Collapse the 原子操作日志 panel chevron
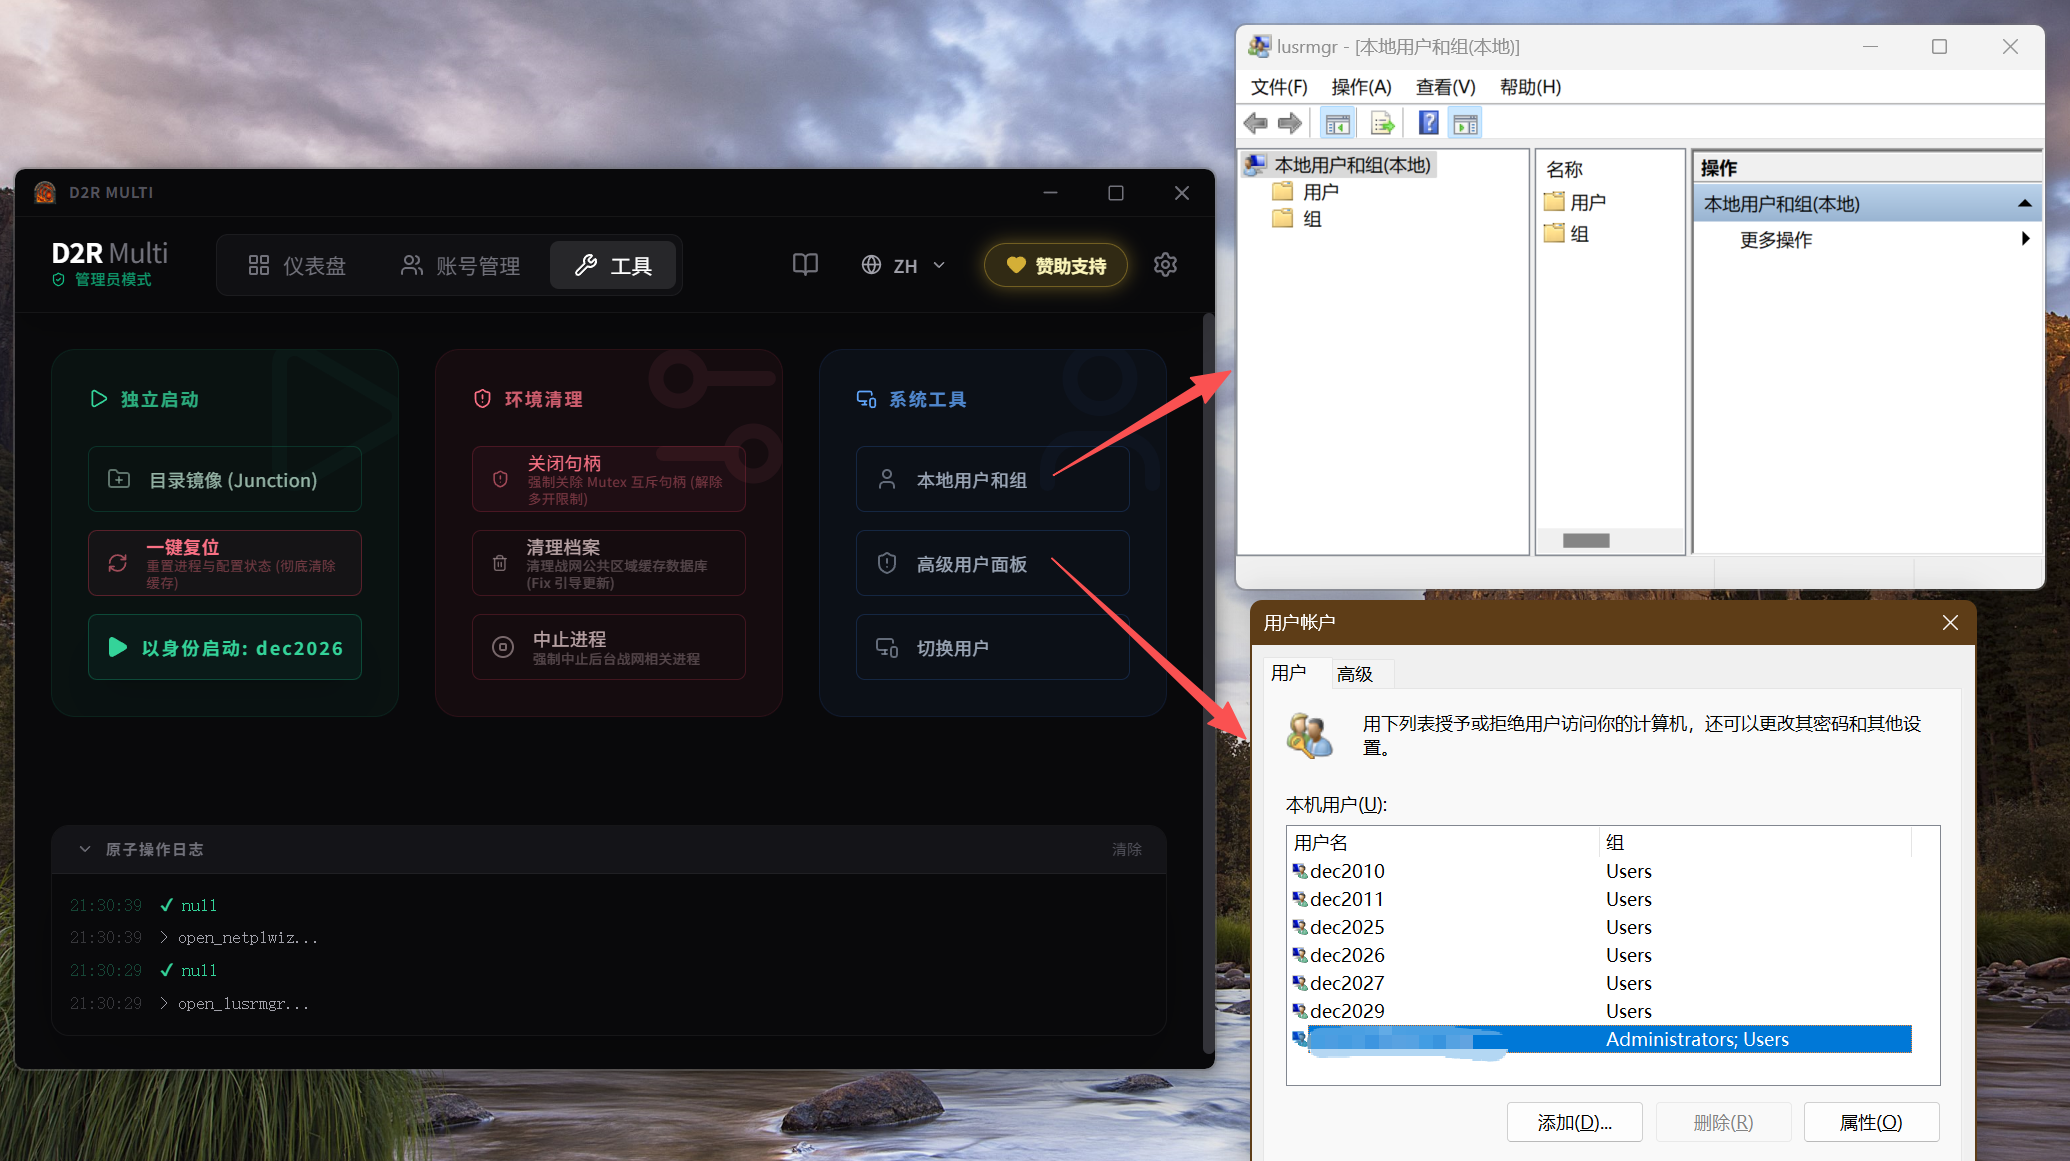Viewport: 2070px width, 1161px height. [84, 849]
